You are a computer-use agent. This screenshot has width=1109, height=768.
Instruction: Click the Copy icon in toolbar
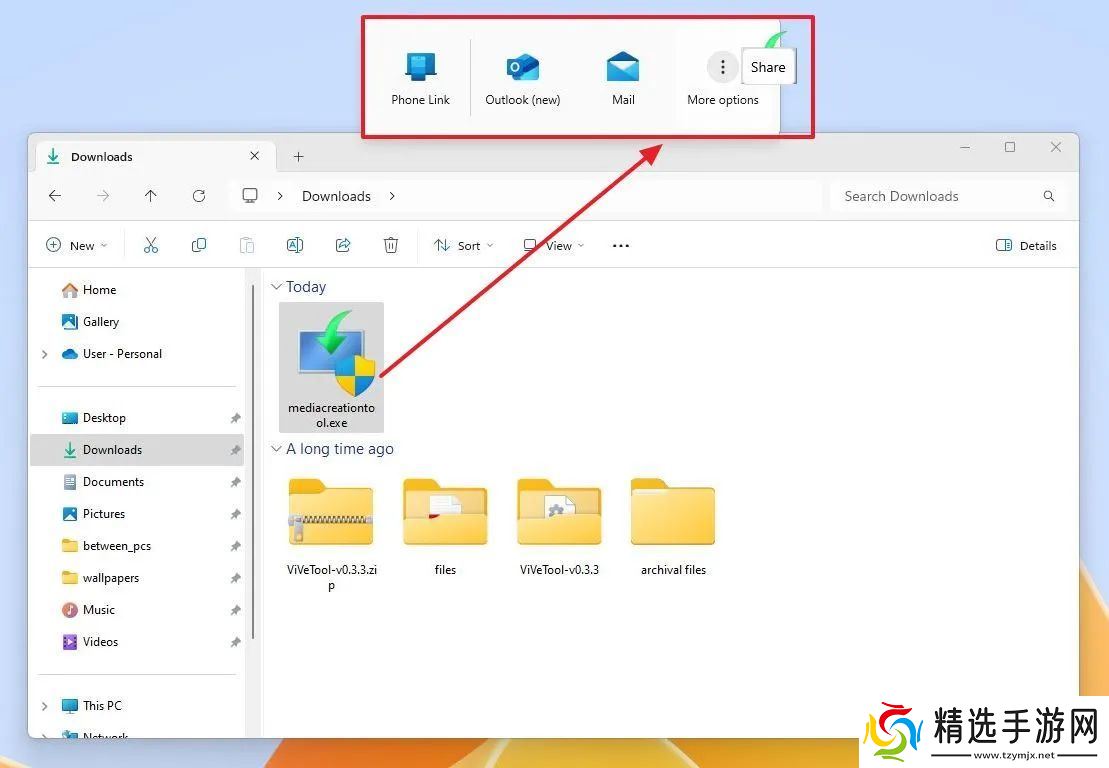(x=199, y=245)
